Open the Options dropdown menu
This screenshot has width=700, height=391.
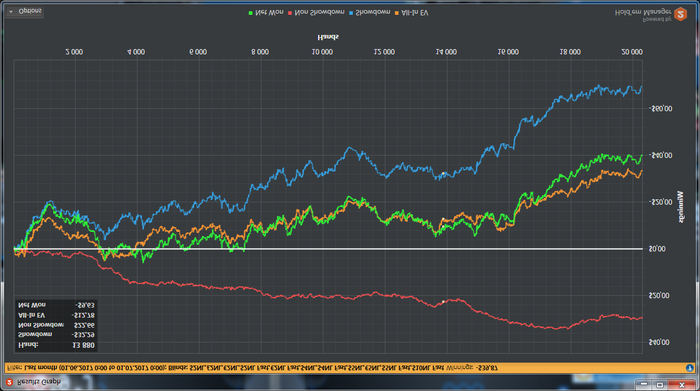pos(25,11)
